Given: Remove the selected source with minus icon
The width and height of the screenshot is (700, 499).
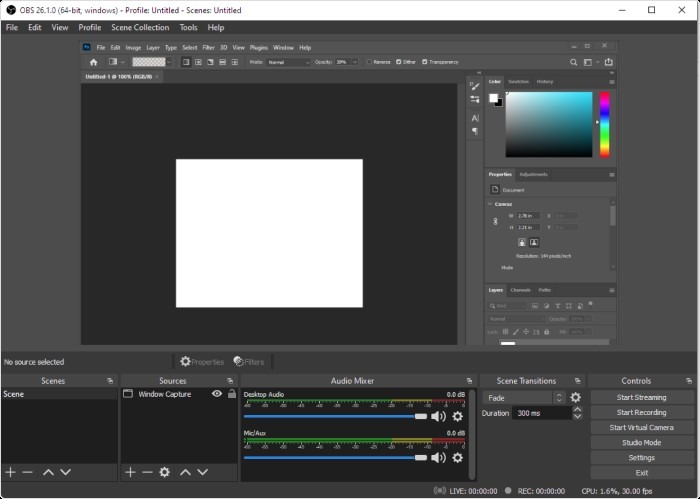Looking at the screenshot, I should (147, 472).
